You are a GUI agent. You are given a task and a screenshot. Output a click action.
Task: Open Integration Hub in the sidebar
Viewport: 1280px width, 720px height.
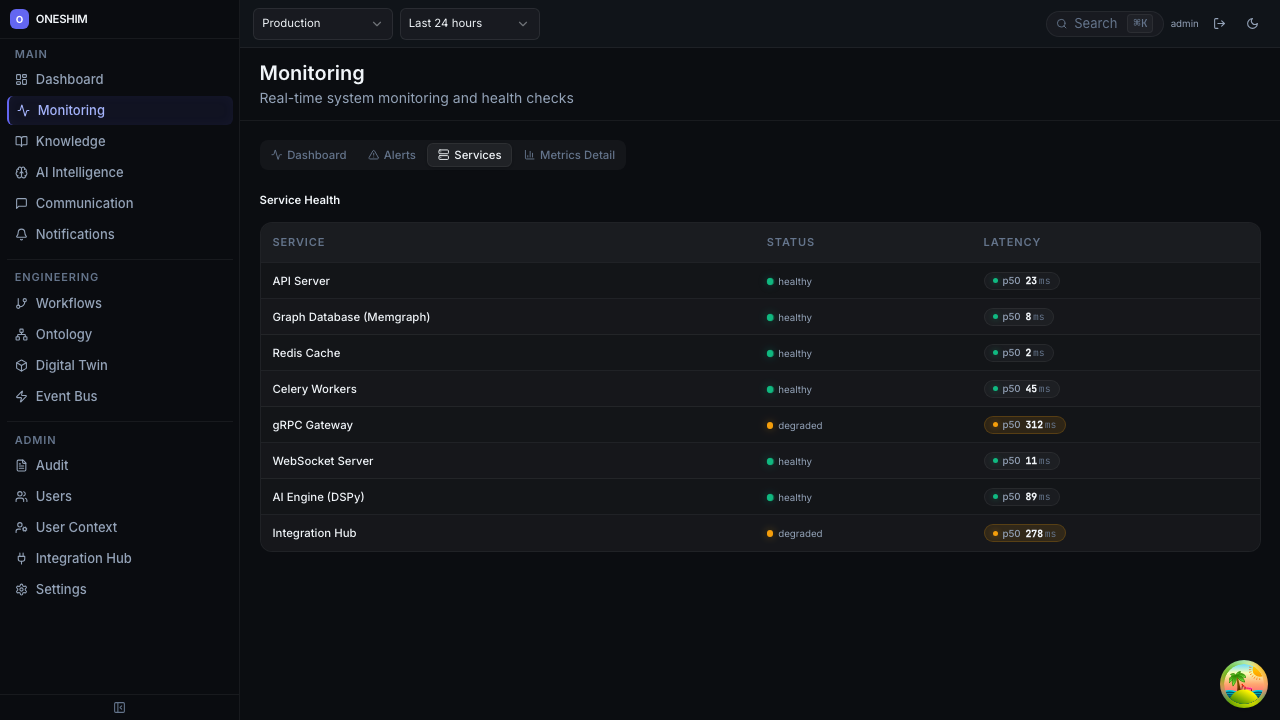83,558
